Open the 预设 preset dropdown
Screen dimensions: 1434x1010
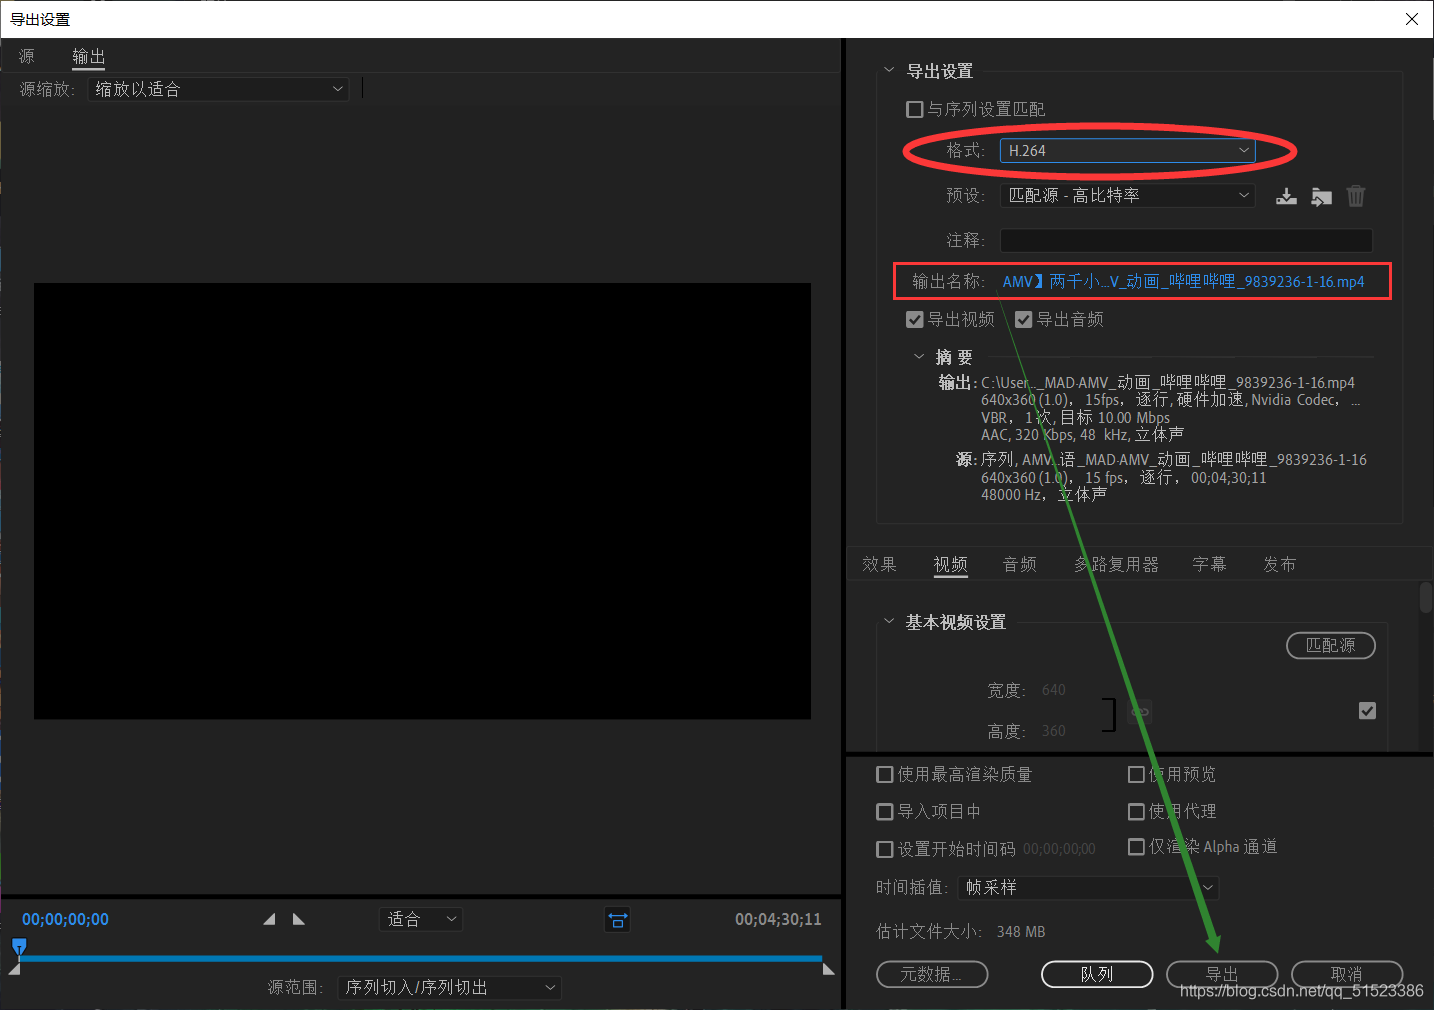click(x=1127, y=195)
